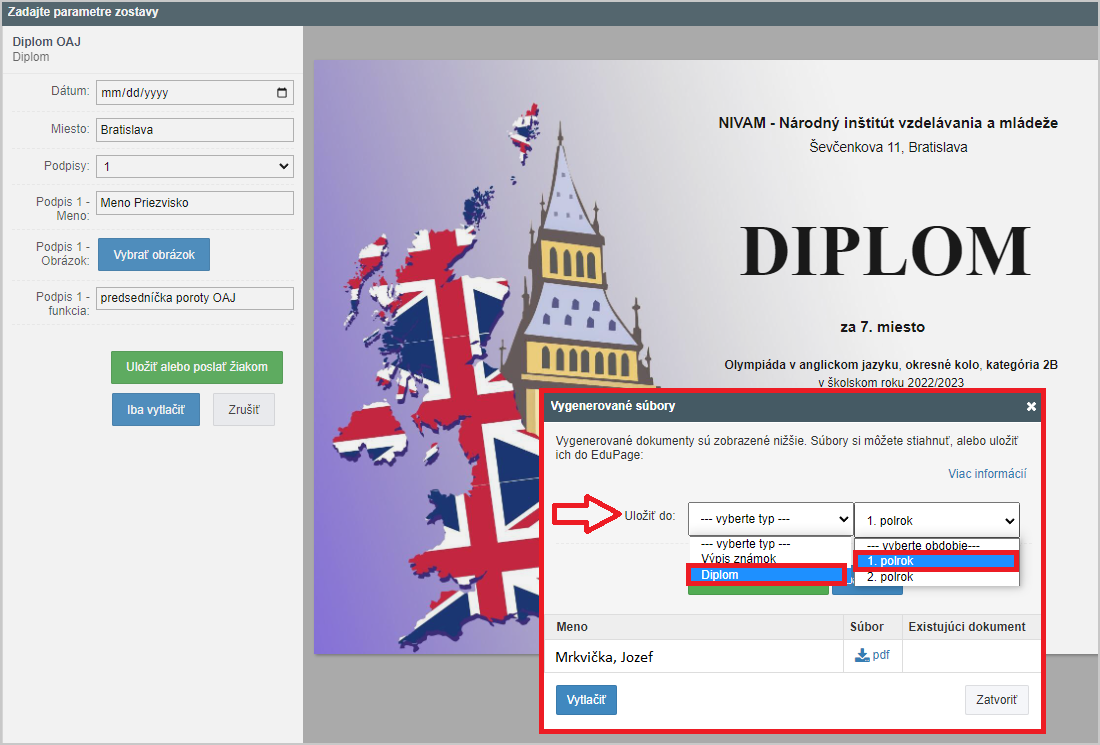Click the Miesto field with Bratislava
The height and width of the screenshot is (745, 1100).
pos(195,130)
